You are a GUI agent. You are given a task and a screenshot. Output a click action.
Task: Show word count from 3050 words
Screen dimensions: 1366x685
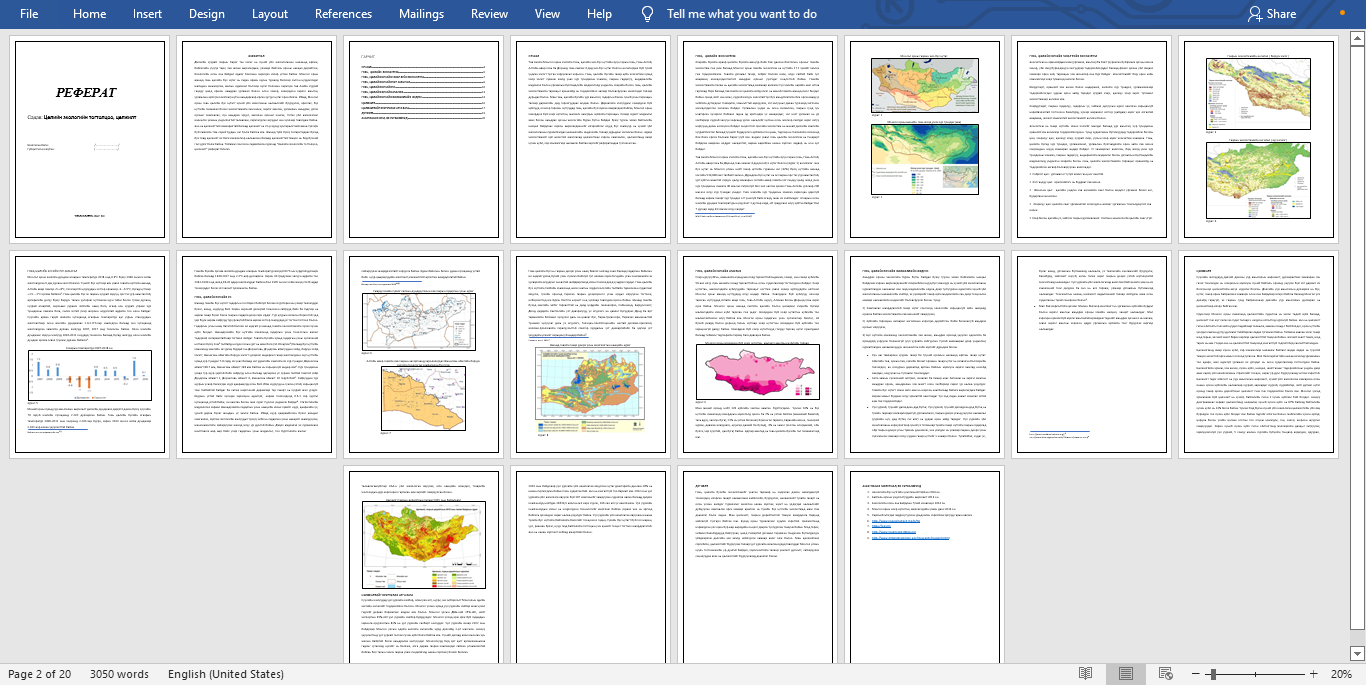click(x=119, y=674)
